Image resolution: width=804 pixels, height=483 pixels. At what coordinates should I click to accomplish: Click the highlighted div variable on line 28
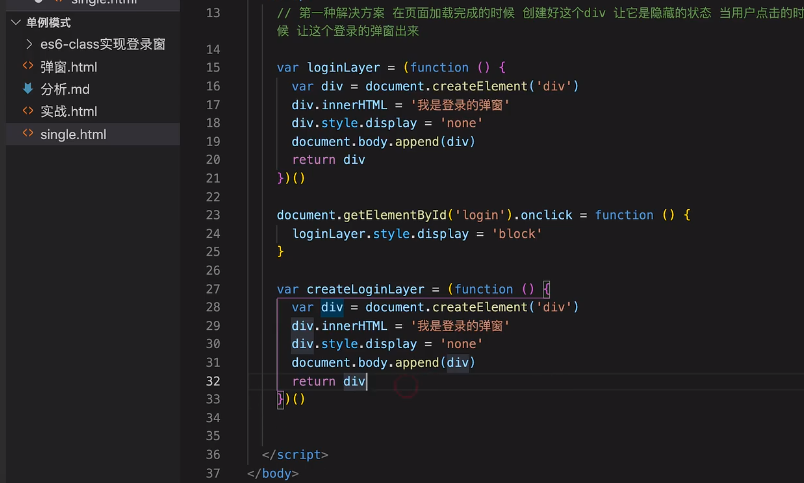(x=332, y=307)
